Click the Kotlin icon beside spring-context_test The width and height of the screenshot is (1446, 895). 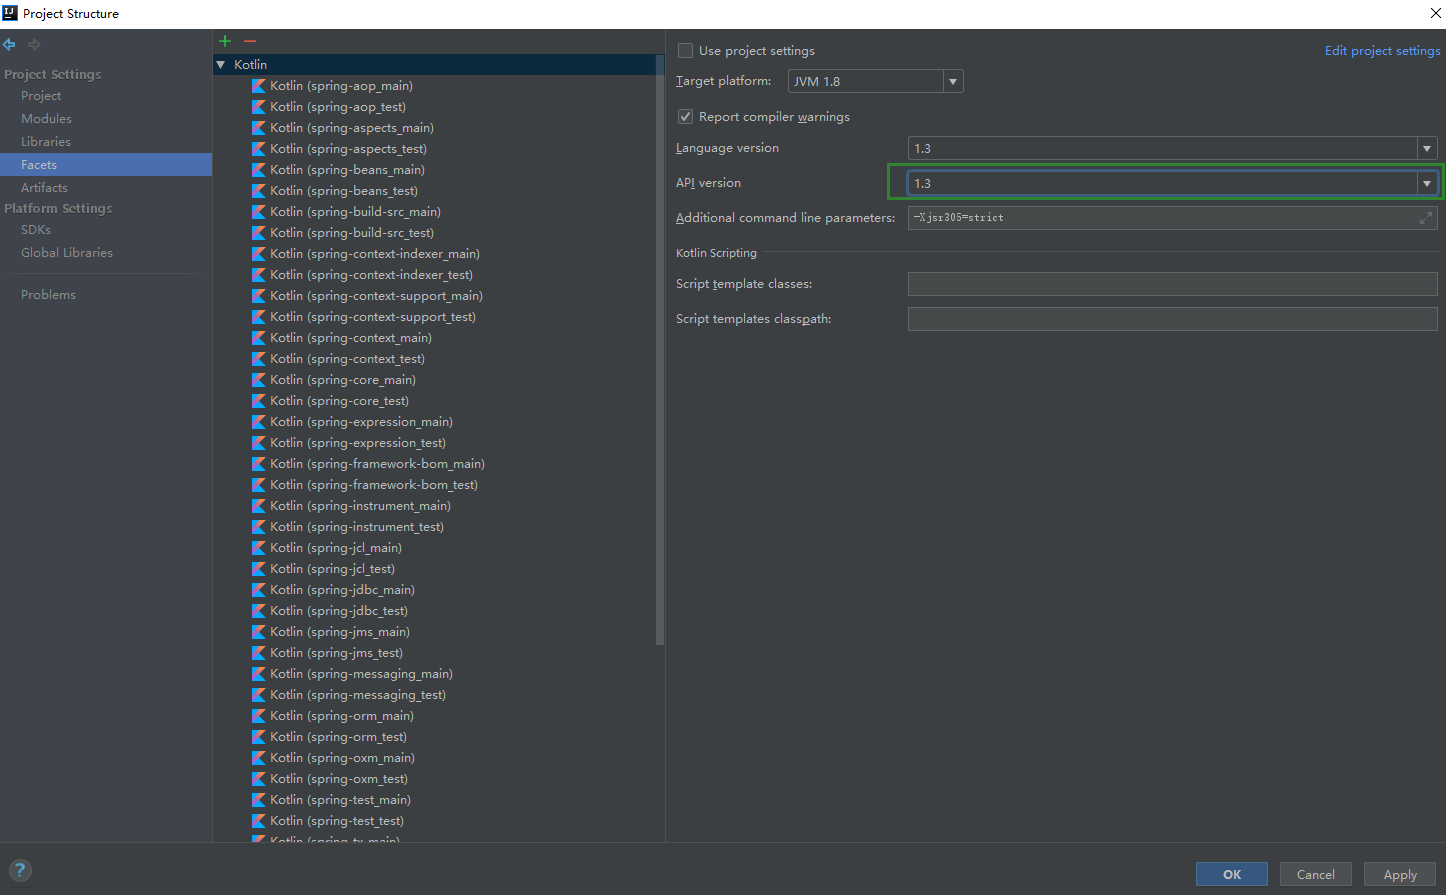click(x=259, y=359)
